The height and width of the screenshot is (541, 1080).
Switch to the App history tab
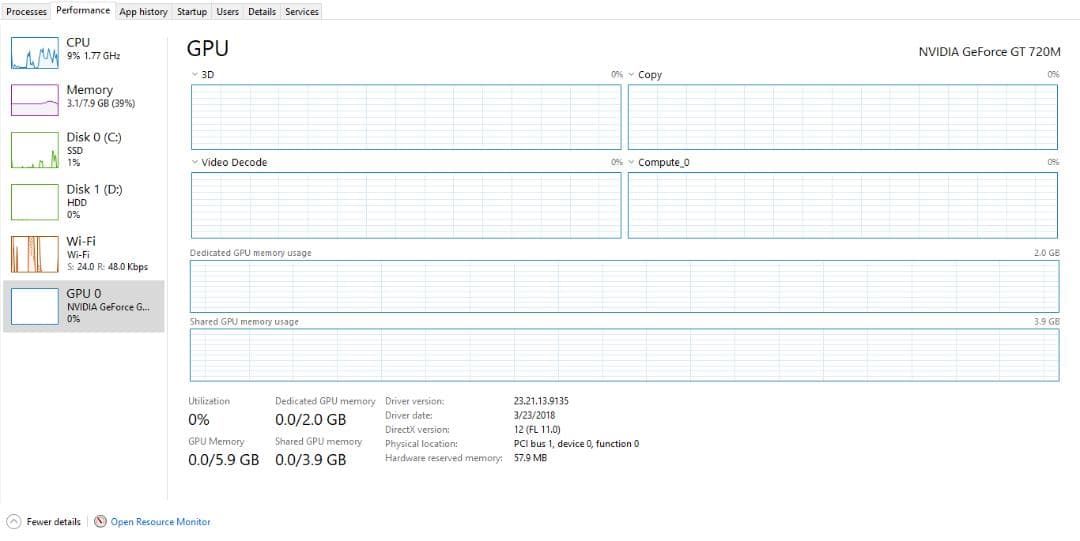coord(143,12)
